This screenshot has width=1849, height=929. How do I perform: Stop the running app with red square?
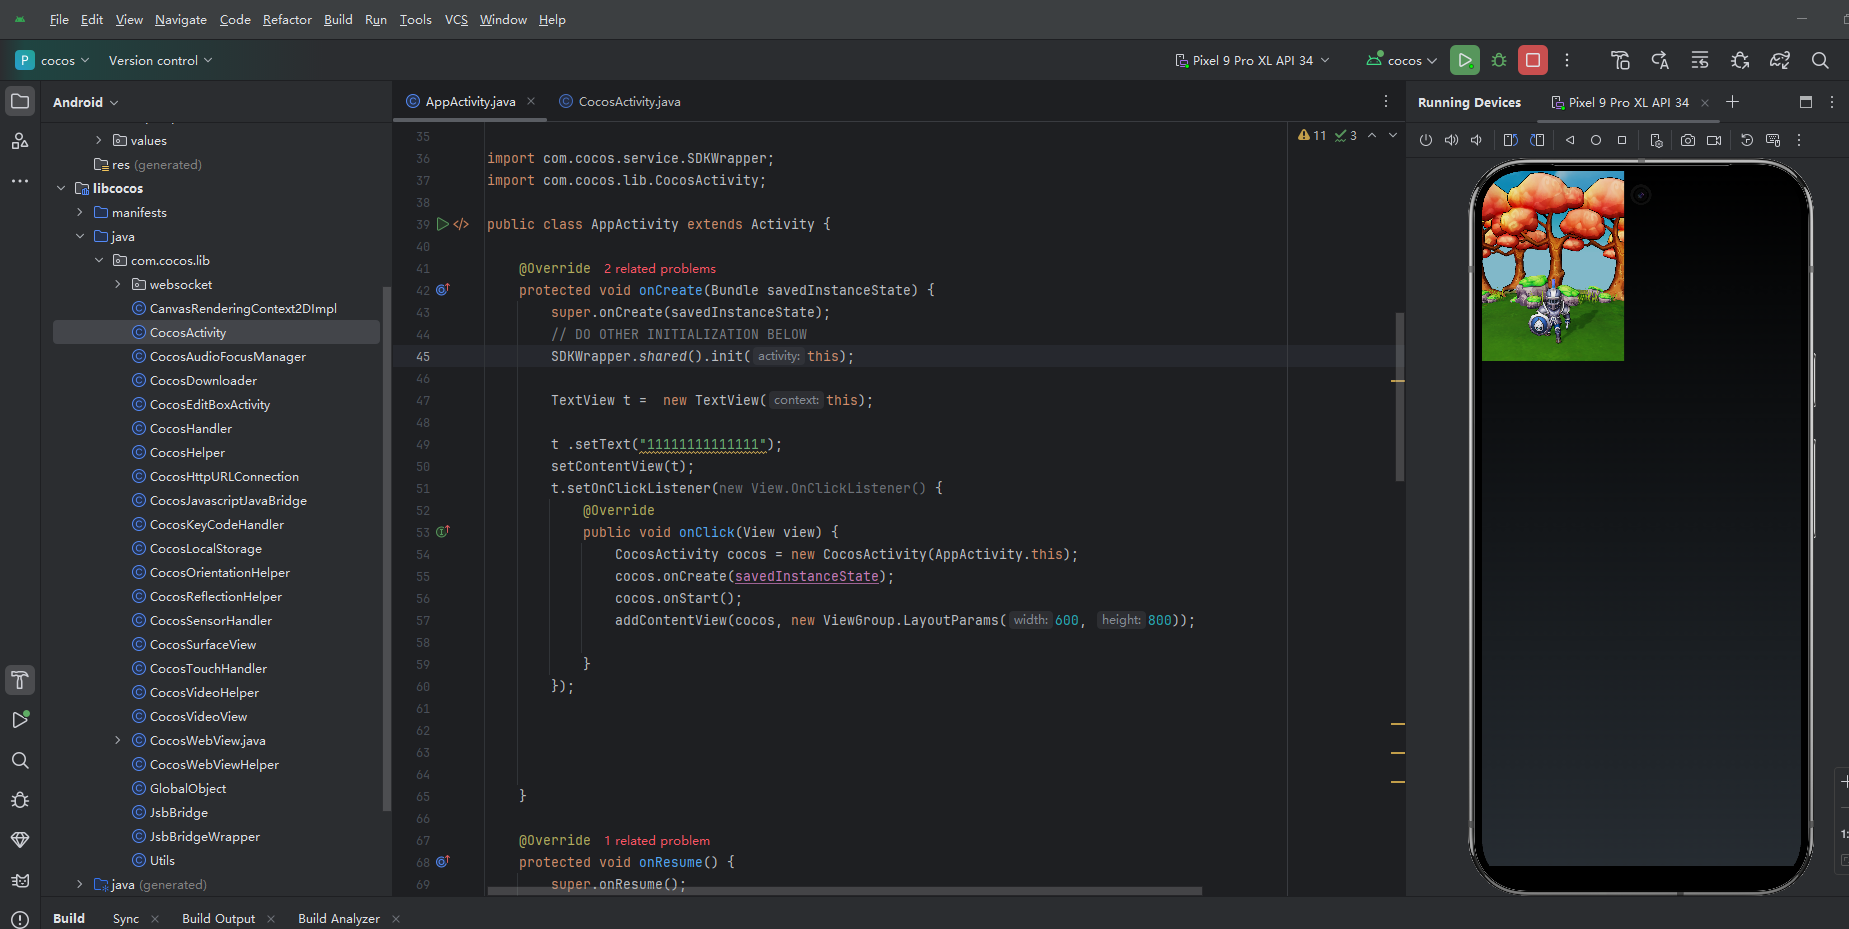[1532, 60]
